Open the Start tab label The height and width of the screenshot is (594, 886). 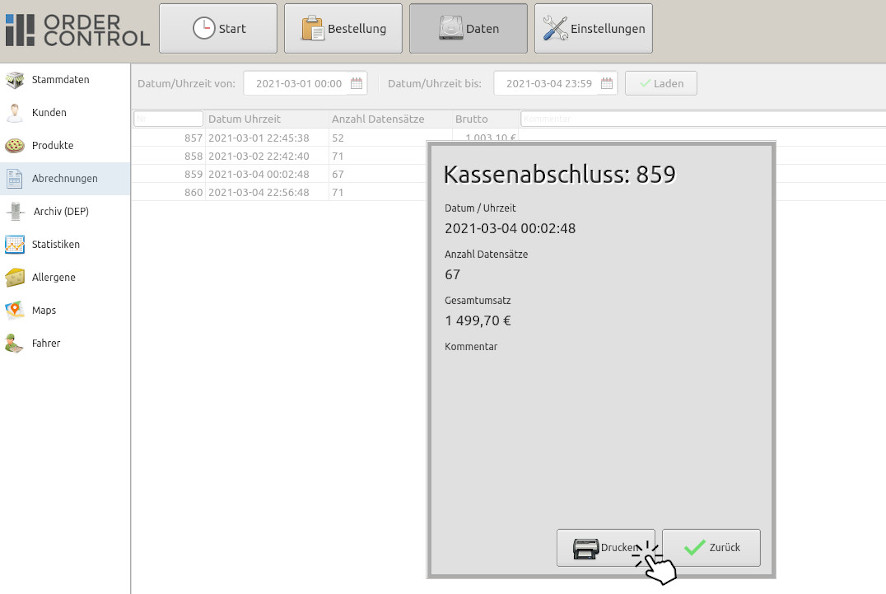point(232,29)
